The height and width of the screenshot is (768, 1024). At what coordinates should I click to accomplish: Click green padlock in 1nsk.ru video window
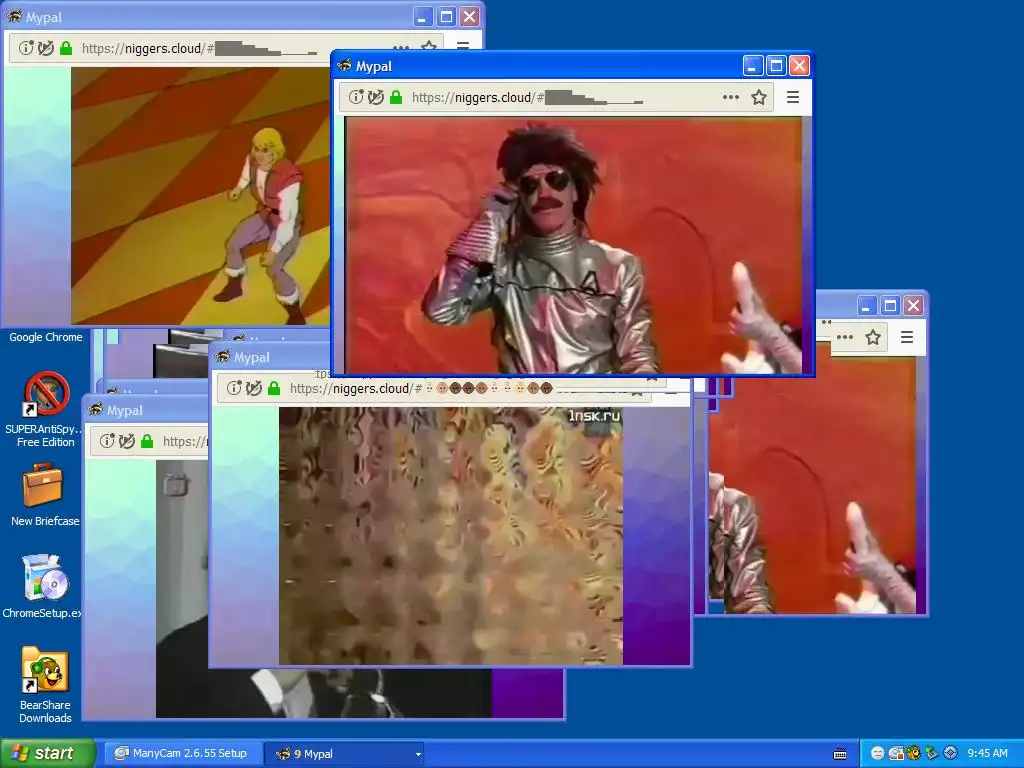(274, 388)
